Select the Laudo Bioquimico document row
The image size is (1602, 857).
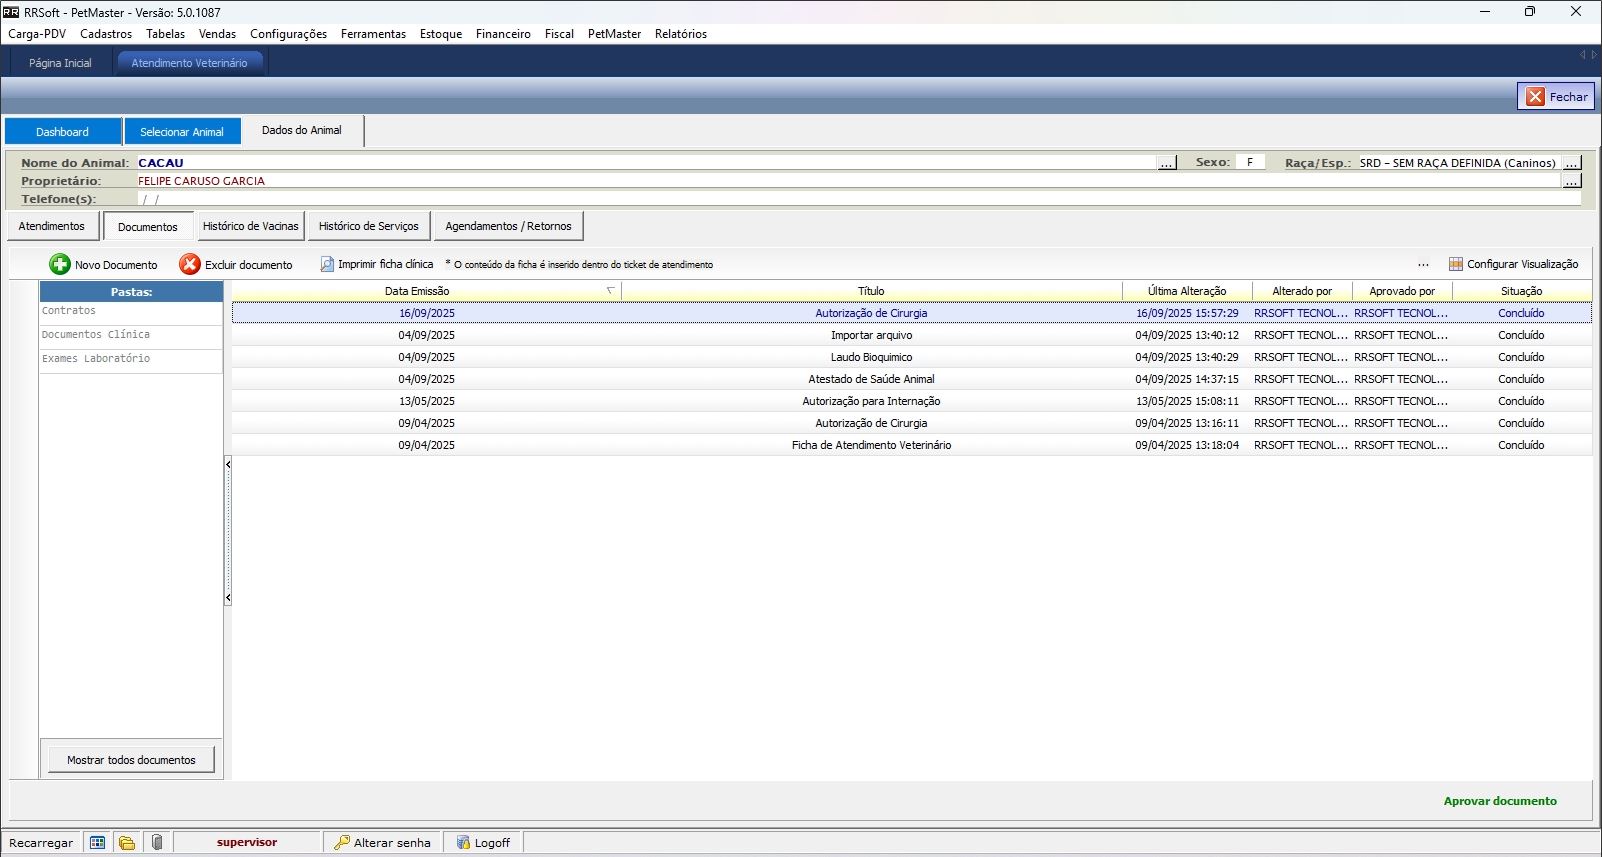pos(870,357)
